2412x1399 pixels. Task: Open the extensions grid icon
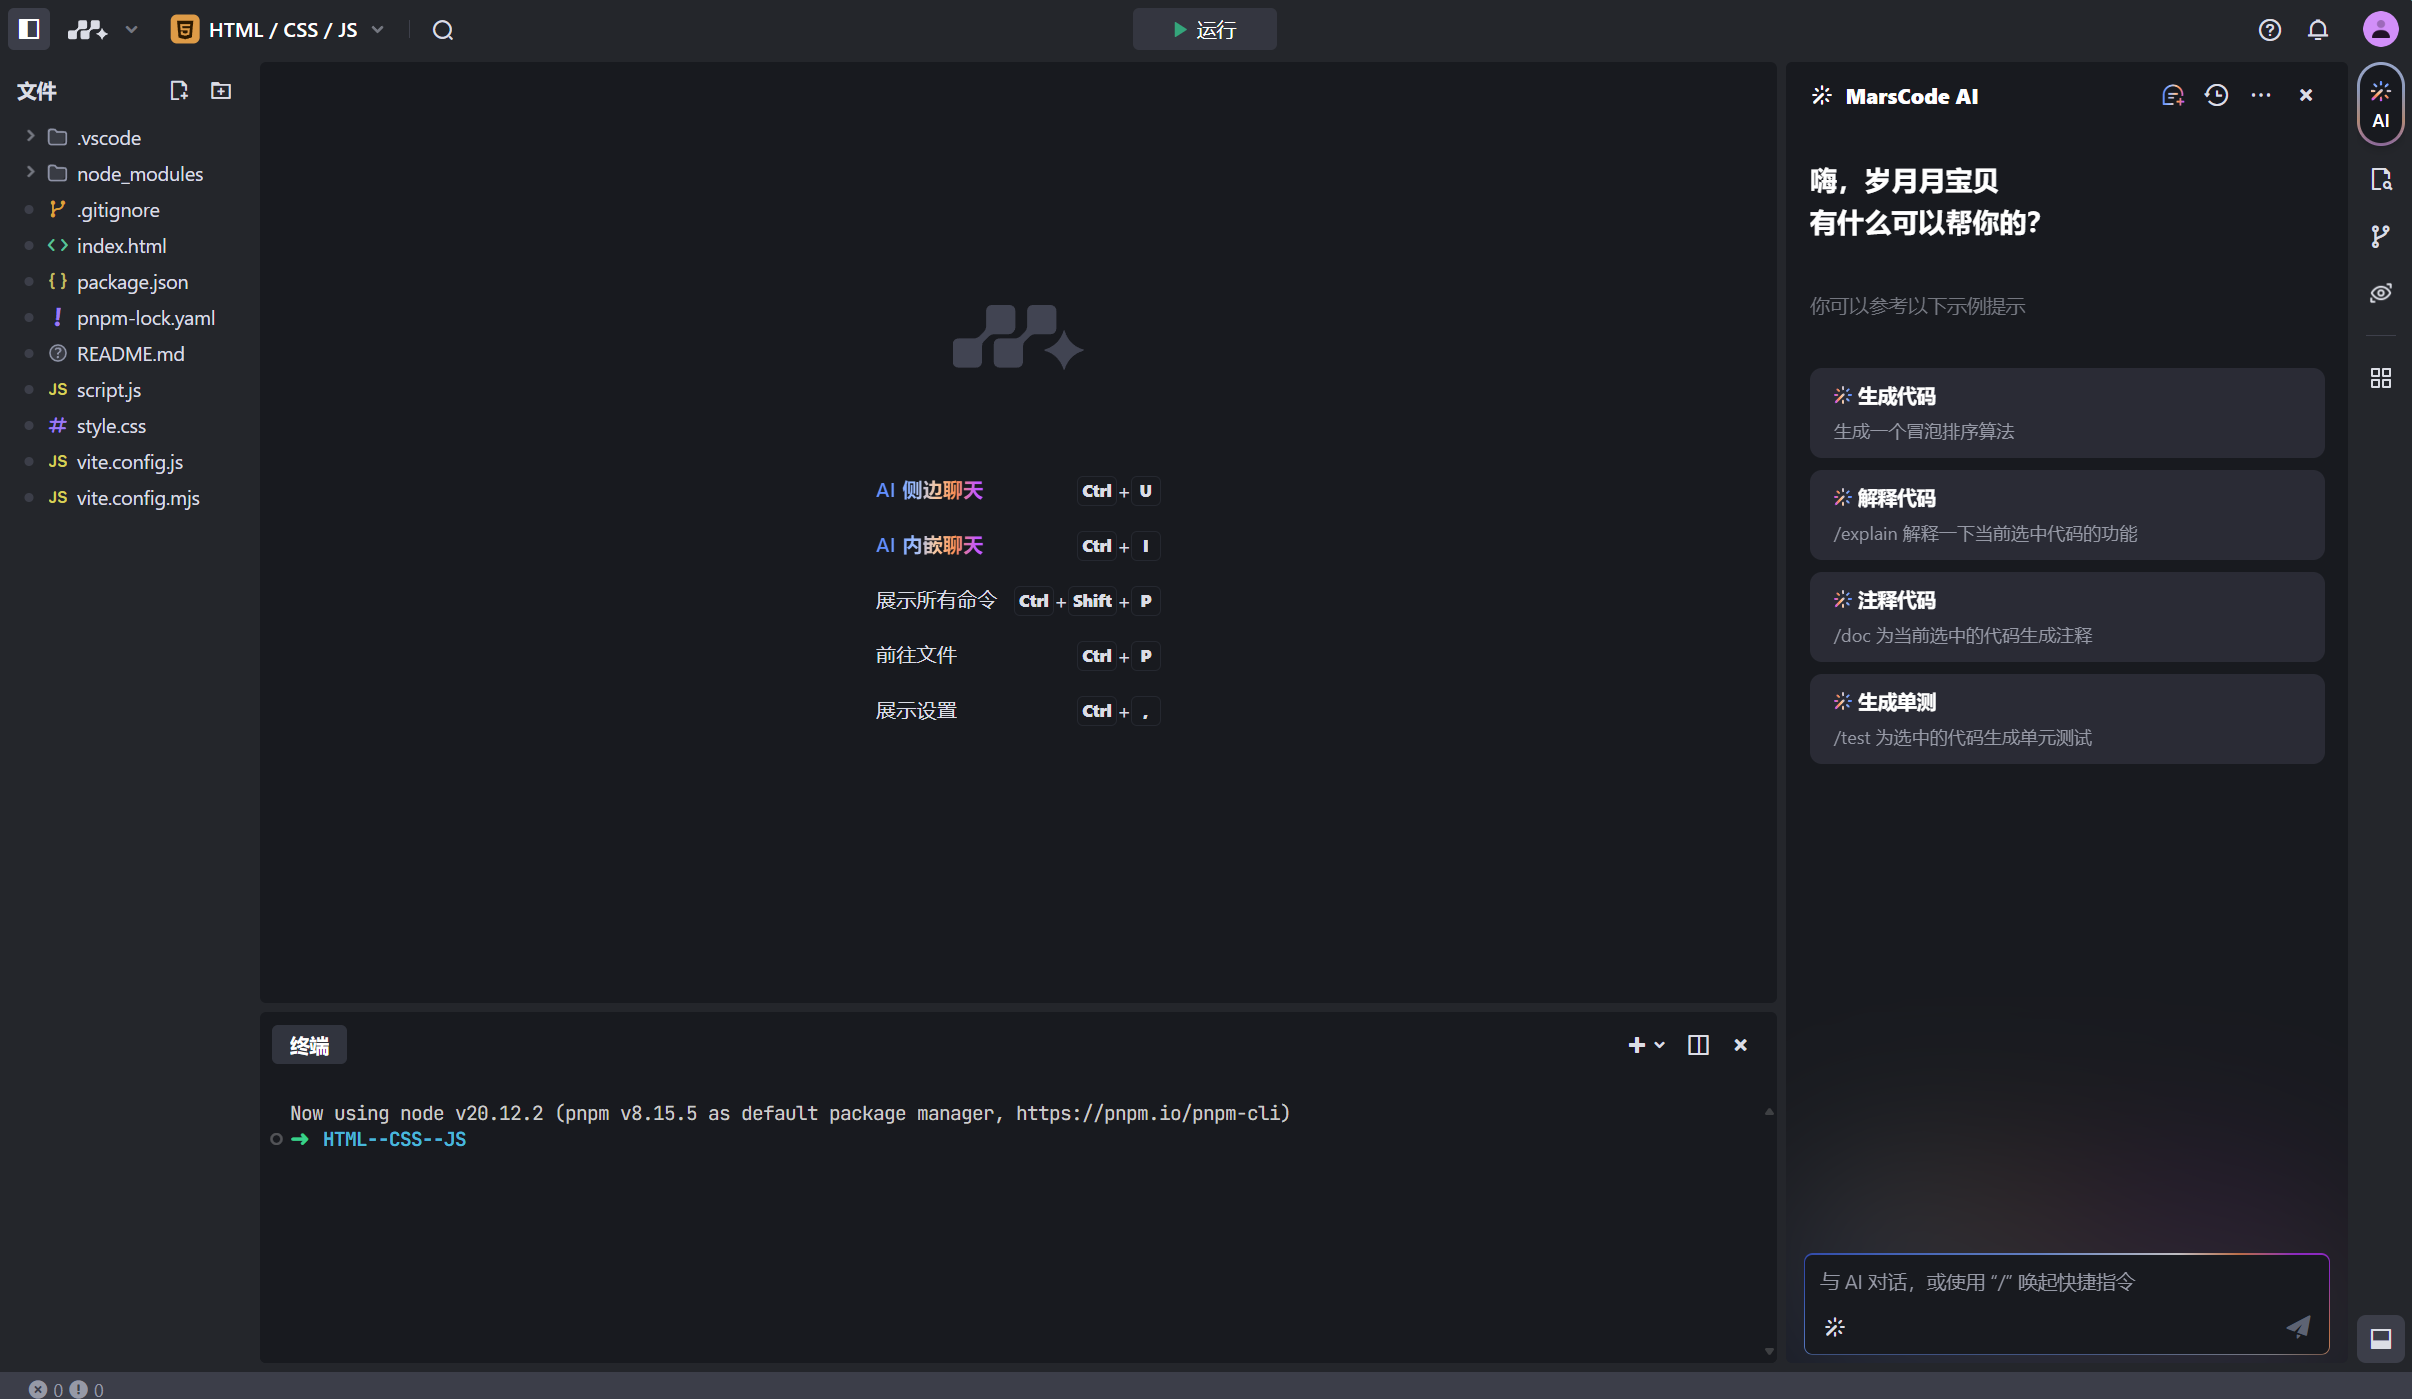click(x=2380, y=378)
